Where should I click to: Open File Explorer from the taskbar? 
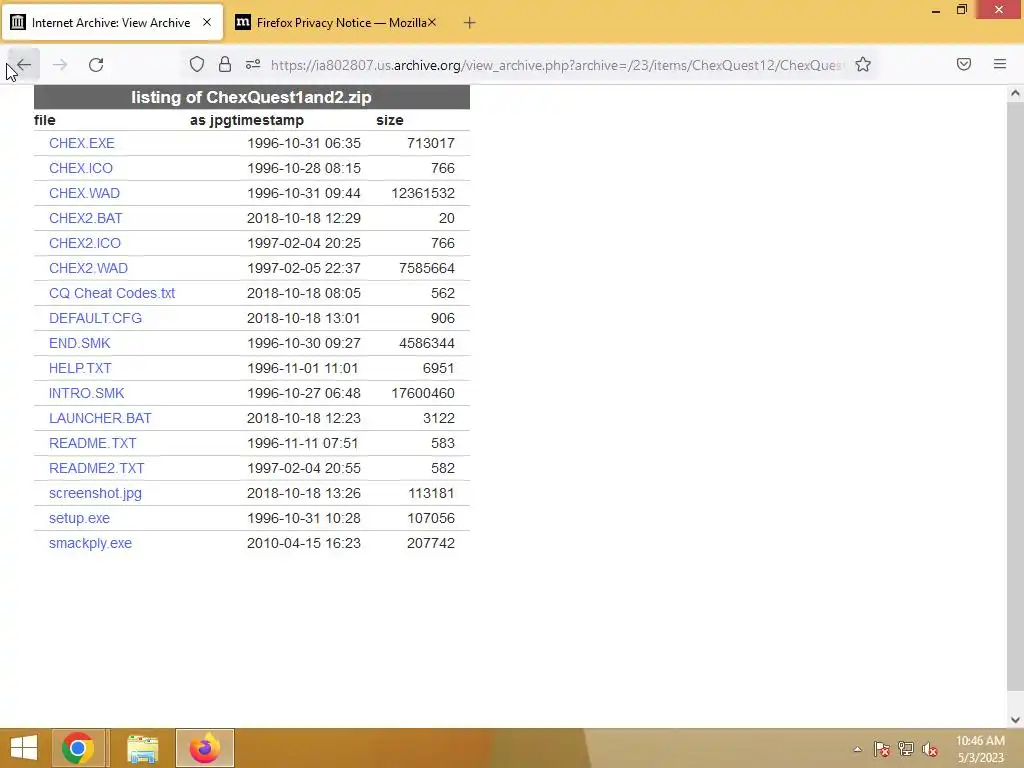click(142, 748)
